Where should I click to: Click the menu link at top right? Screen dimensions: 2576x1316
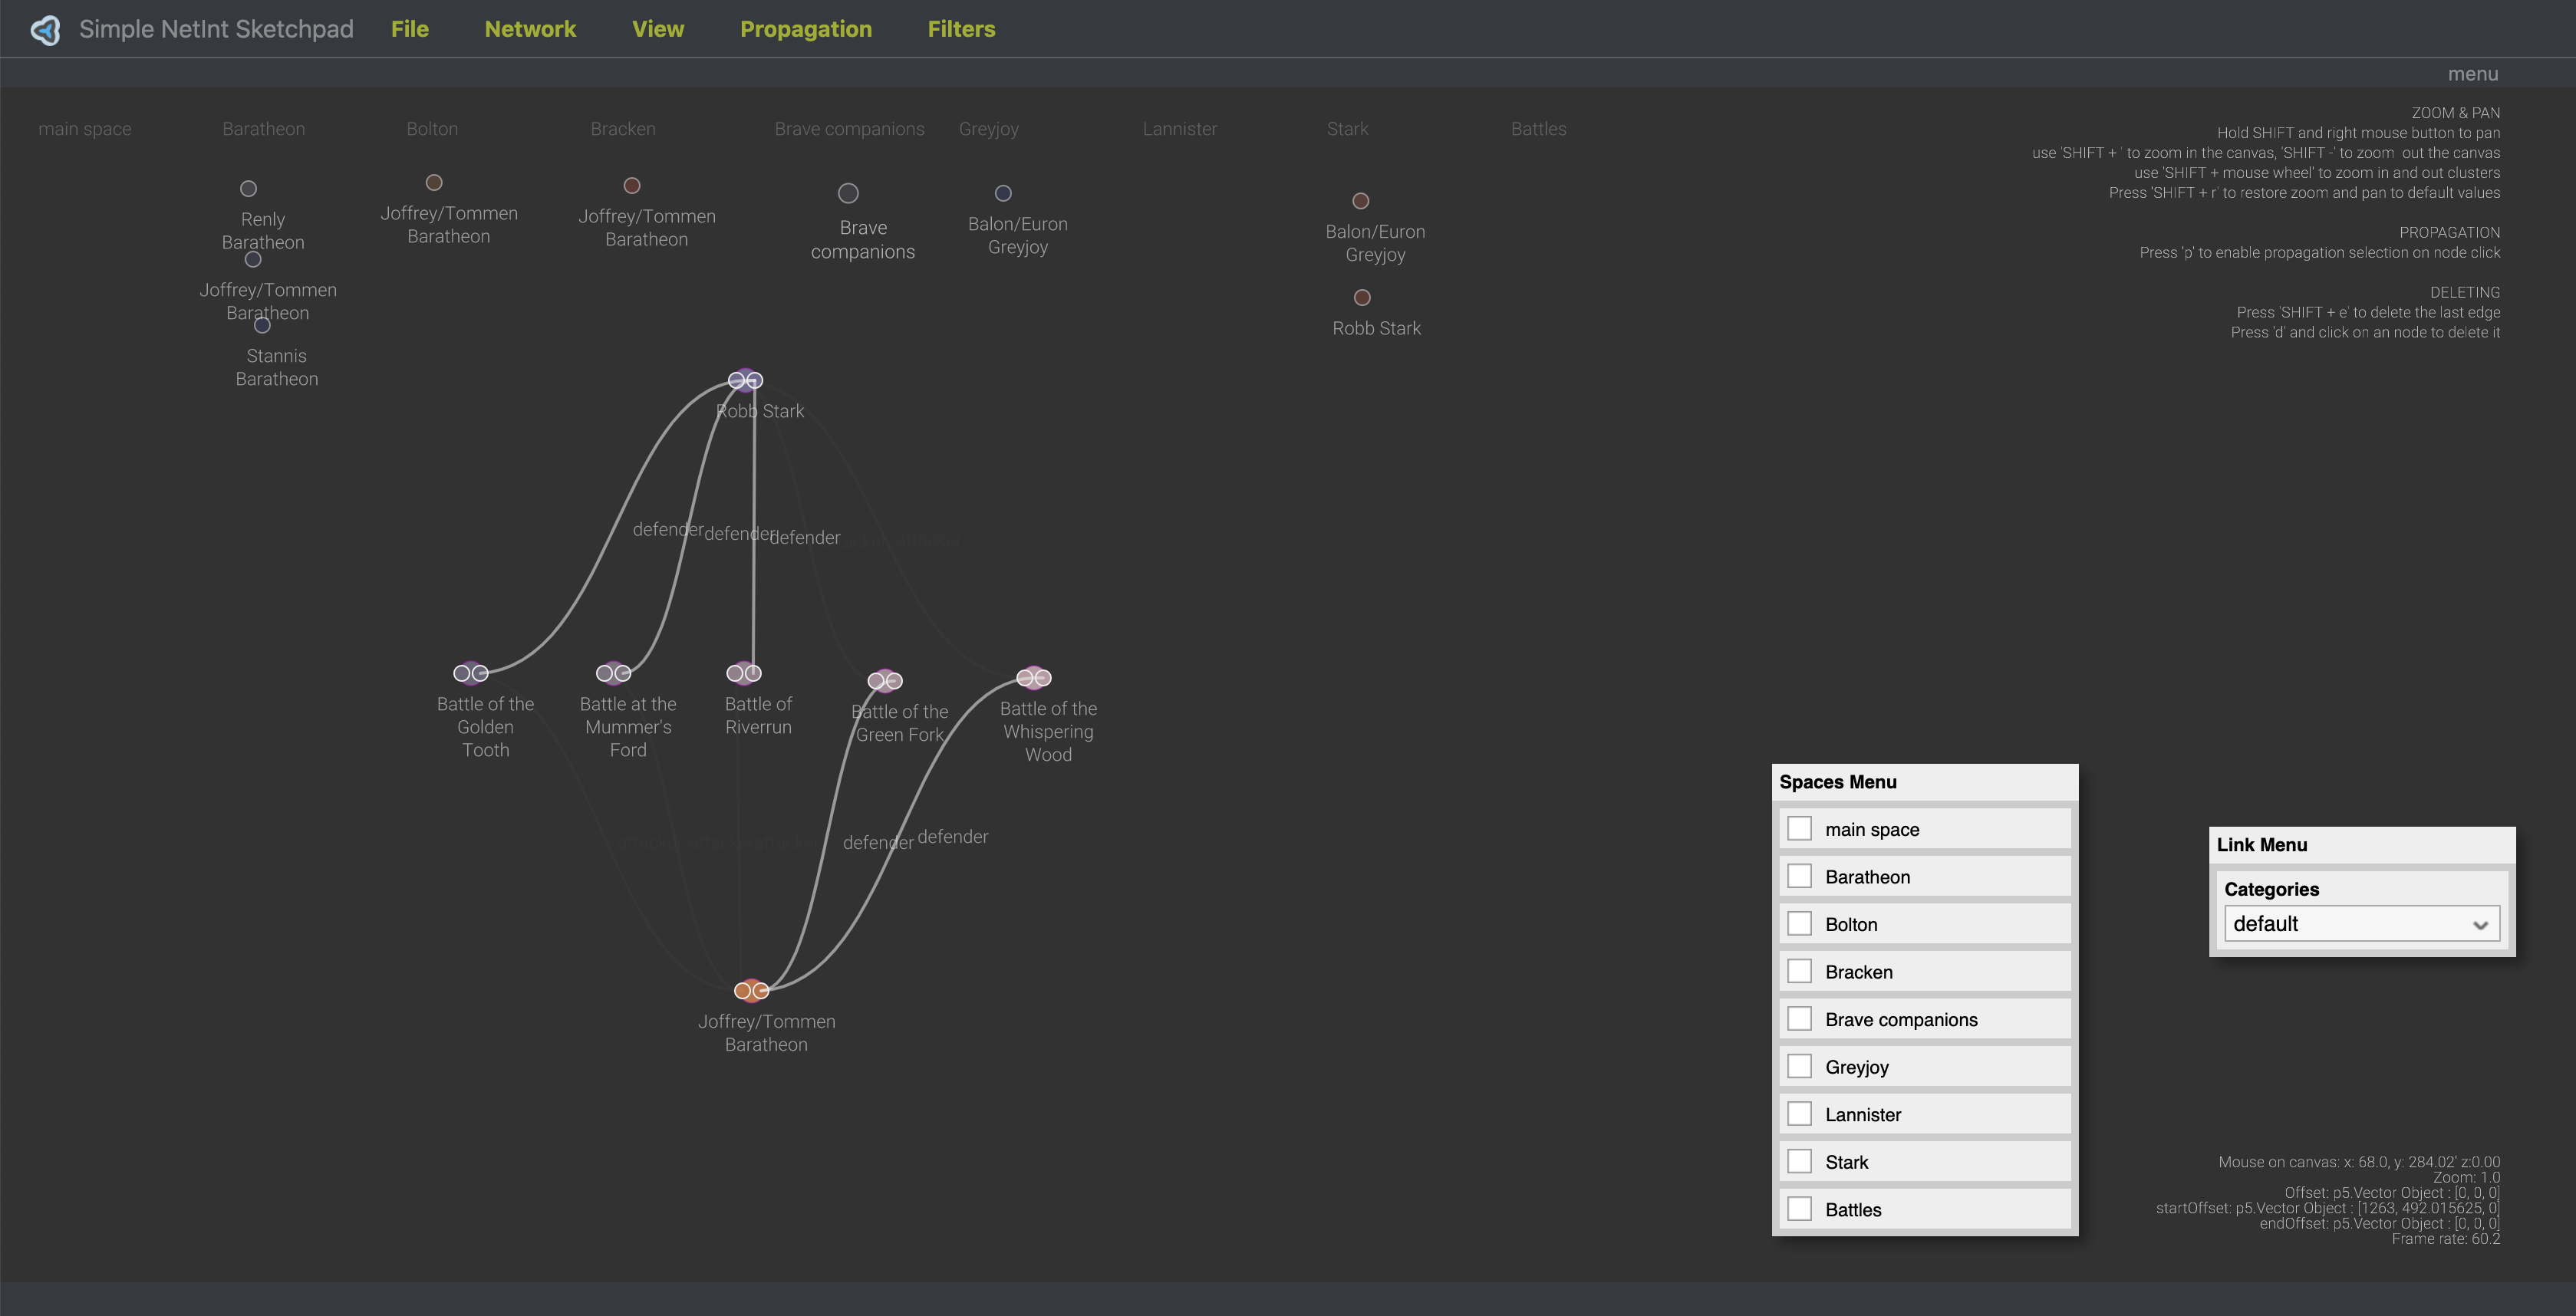(x=2472, y=74)
